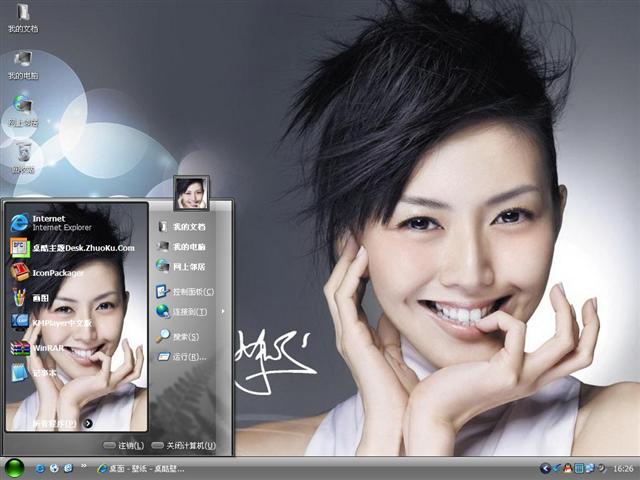This screenshot has height=480, width=640.
Task: Open 我的电脑 desktop icon
Action: point(23,62)
